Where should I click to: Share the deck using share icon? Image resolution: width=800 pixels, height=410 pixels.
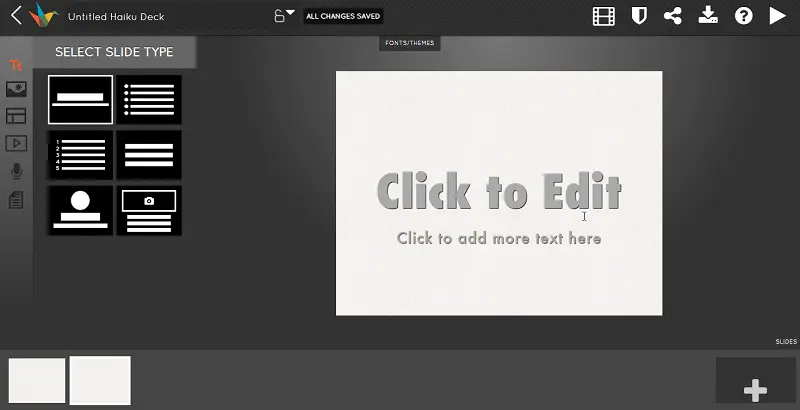[673, 16]
